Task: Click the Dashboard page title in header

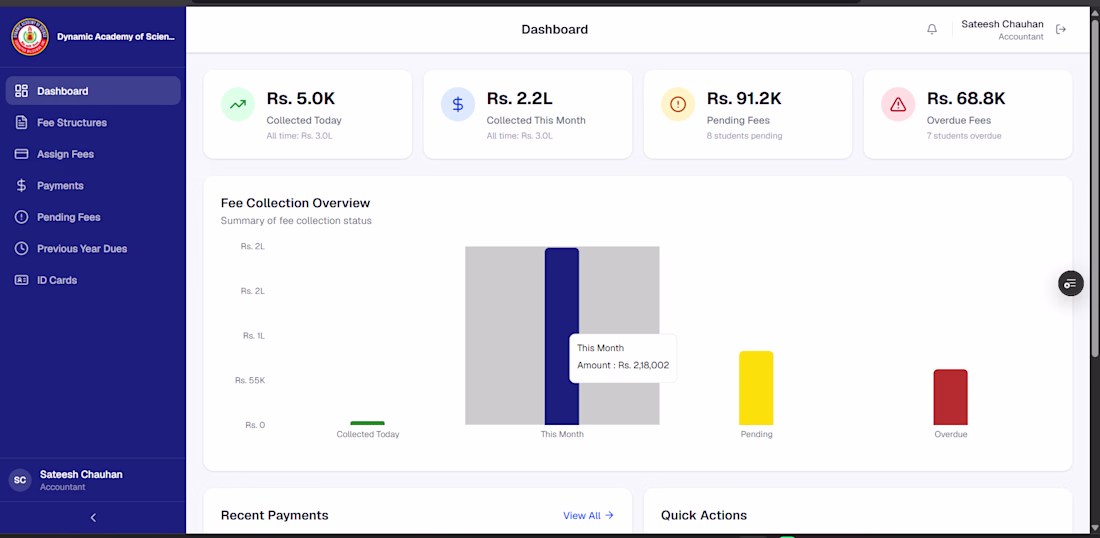Action: point(554,29)
